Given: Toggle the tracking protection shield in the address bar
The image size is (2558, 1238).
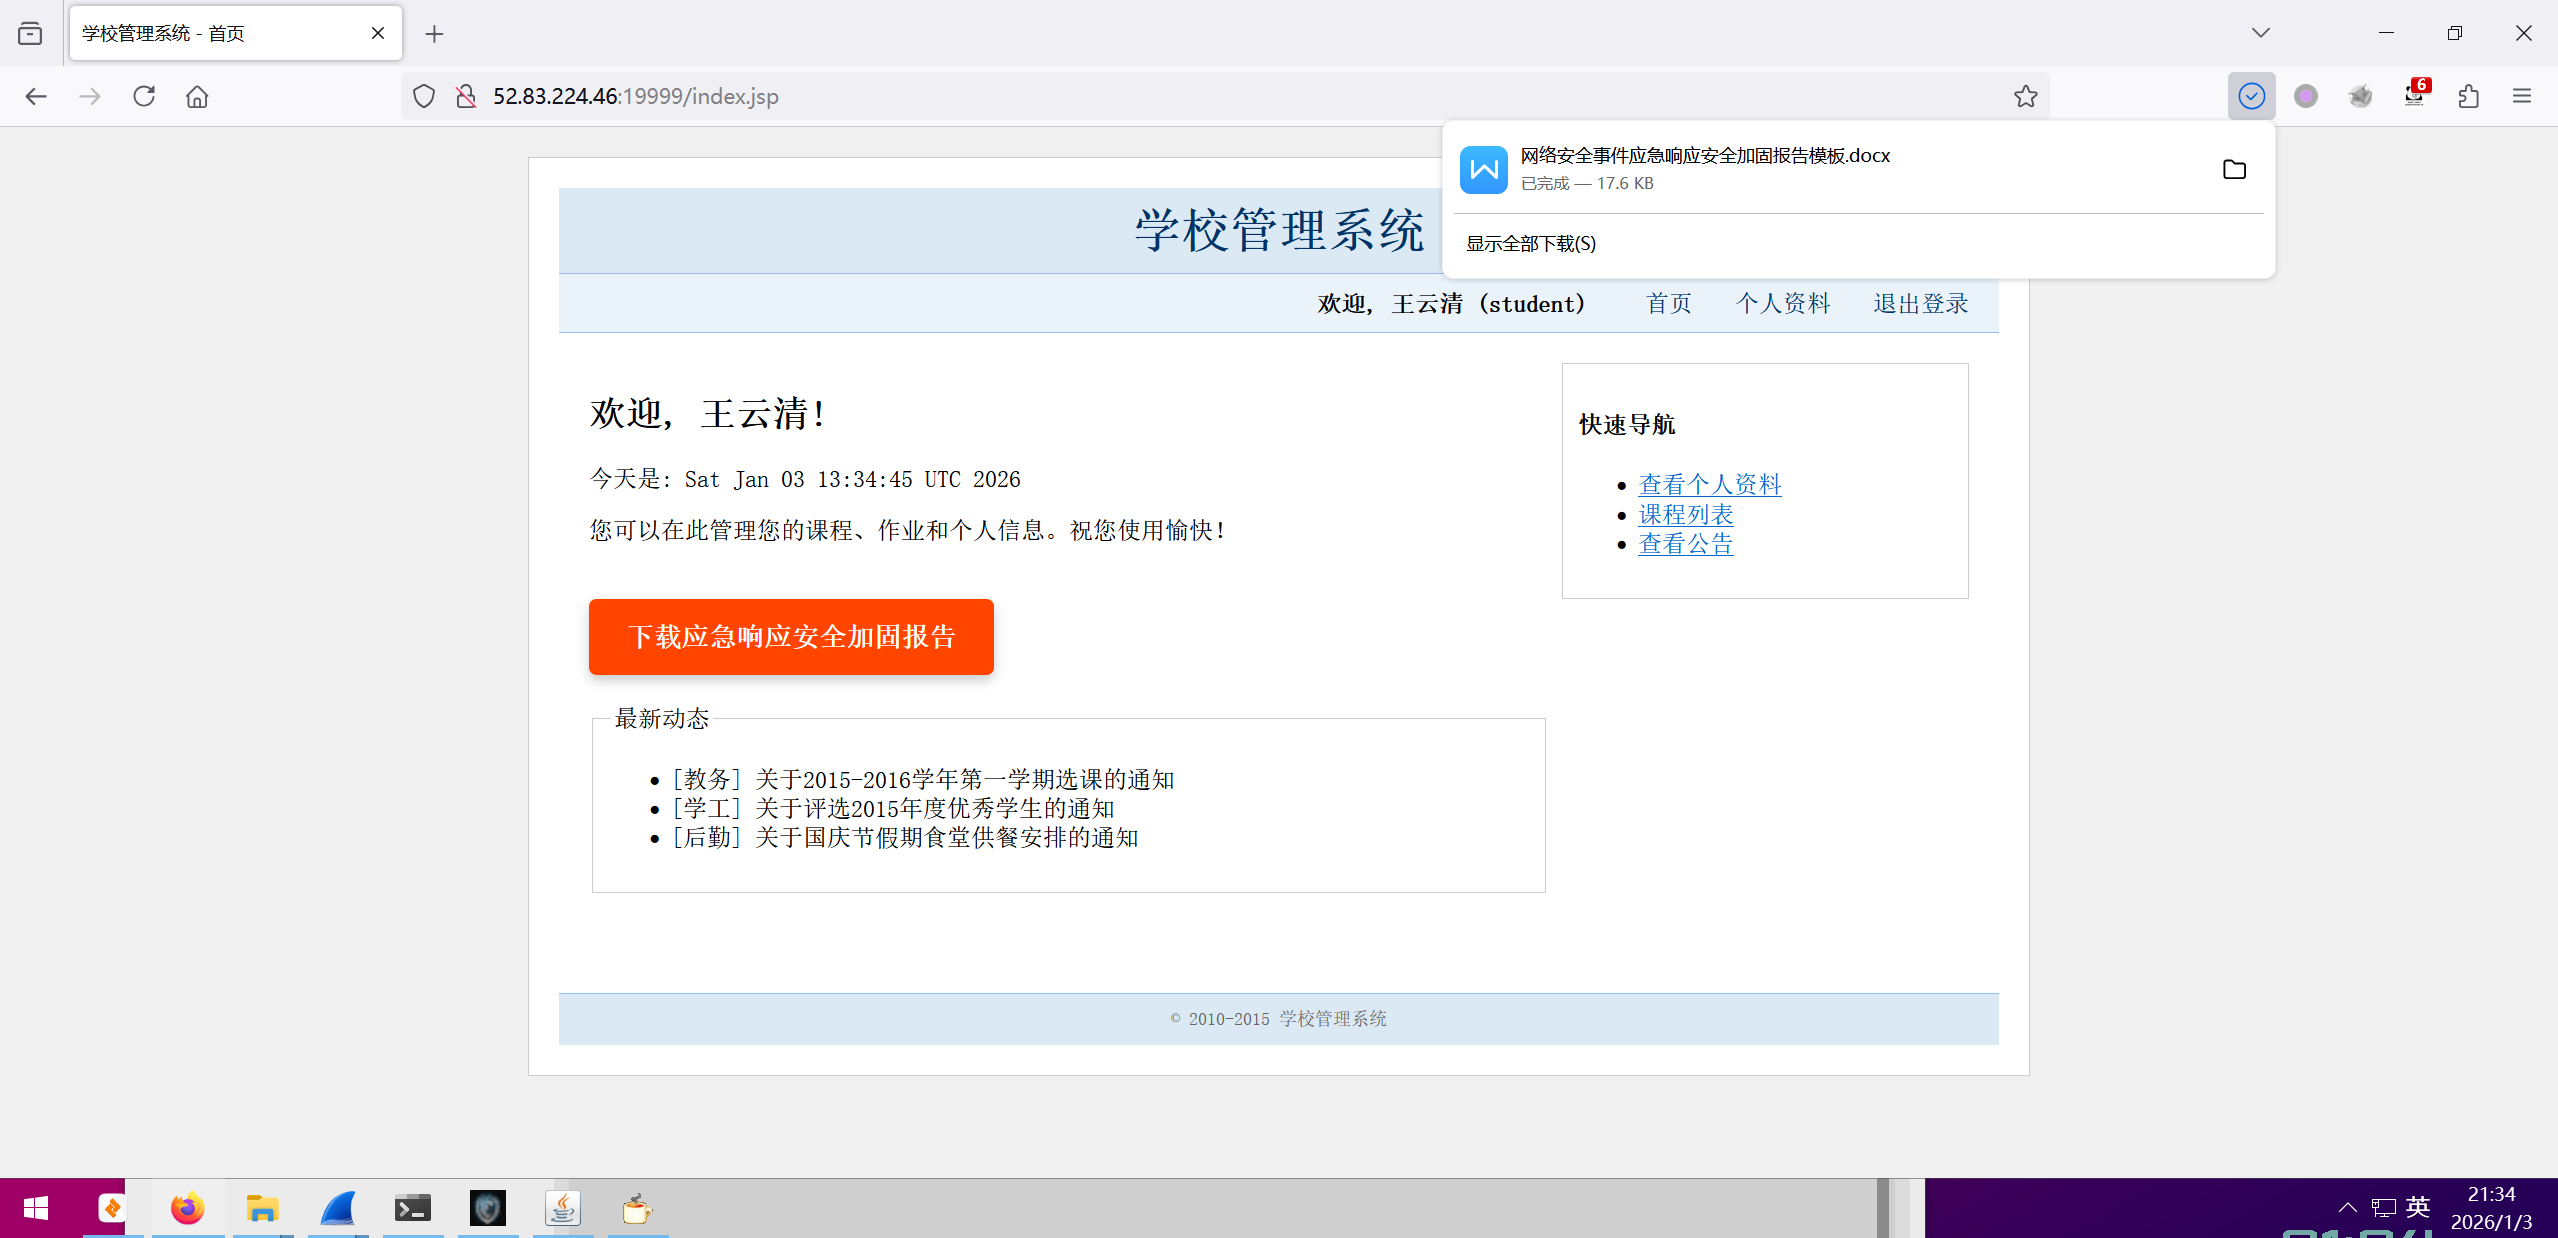Looking at the screenshot, I should point(423,95).
